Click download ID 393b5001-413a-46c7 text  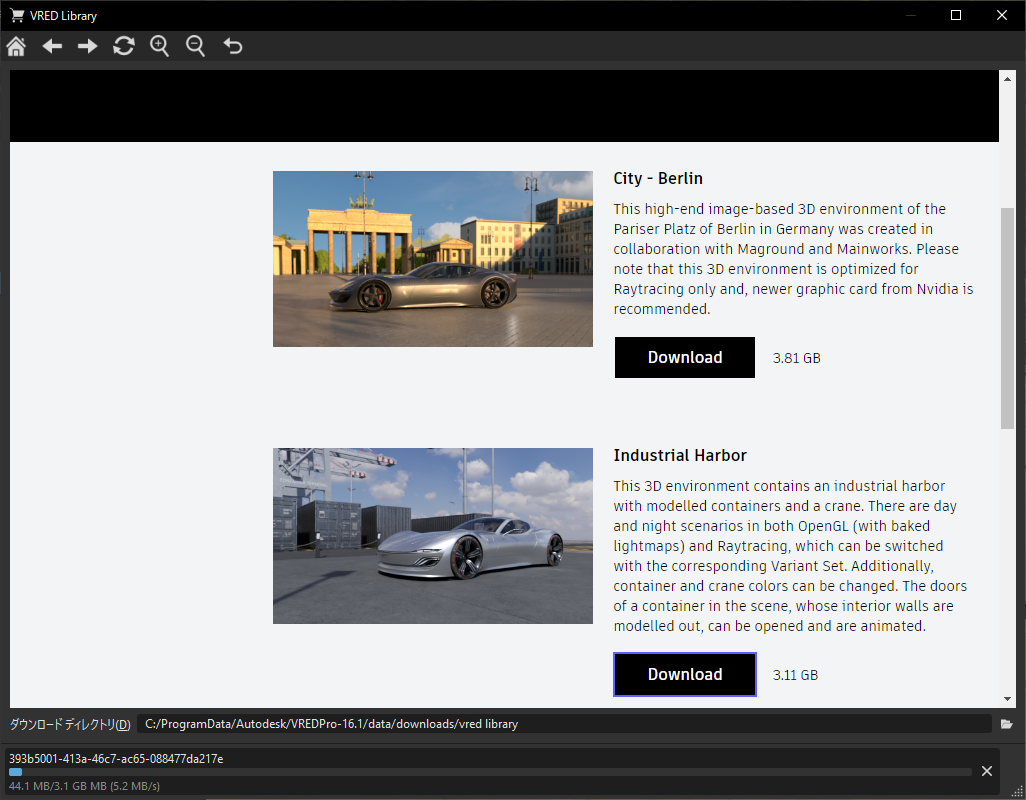pos(116,759)
